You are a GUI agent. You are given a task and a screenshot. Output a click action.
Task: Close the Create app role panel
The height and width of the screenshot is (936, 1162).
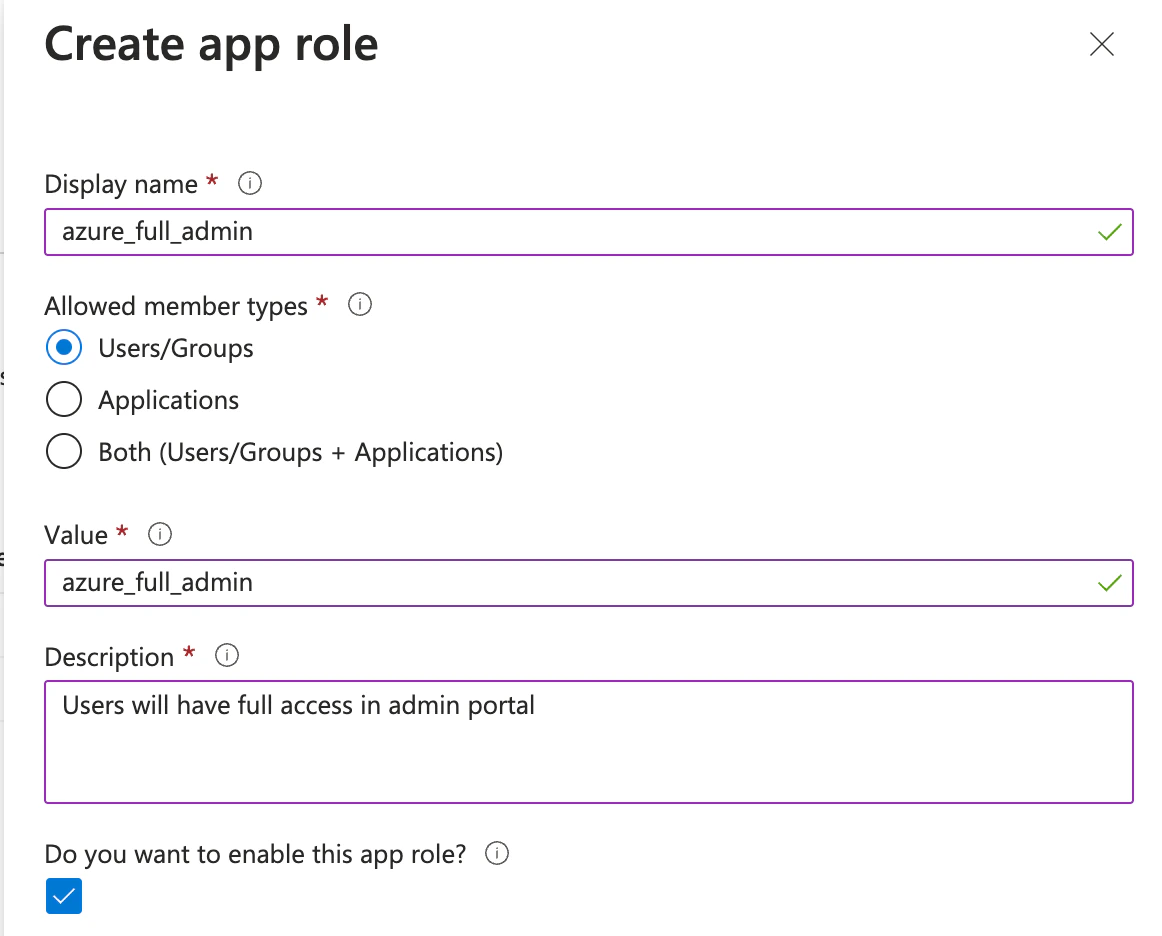tap(1101, 44)
